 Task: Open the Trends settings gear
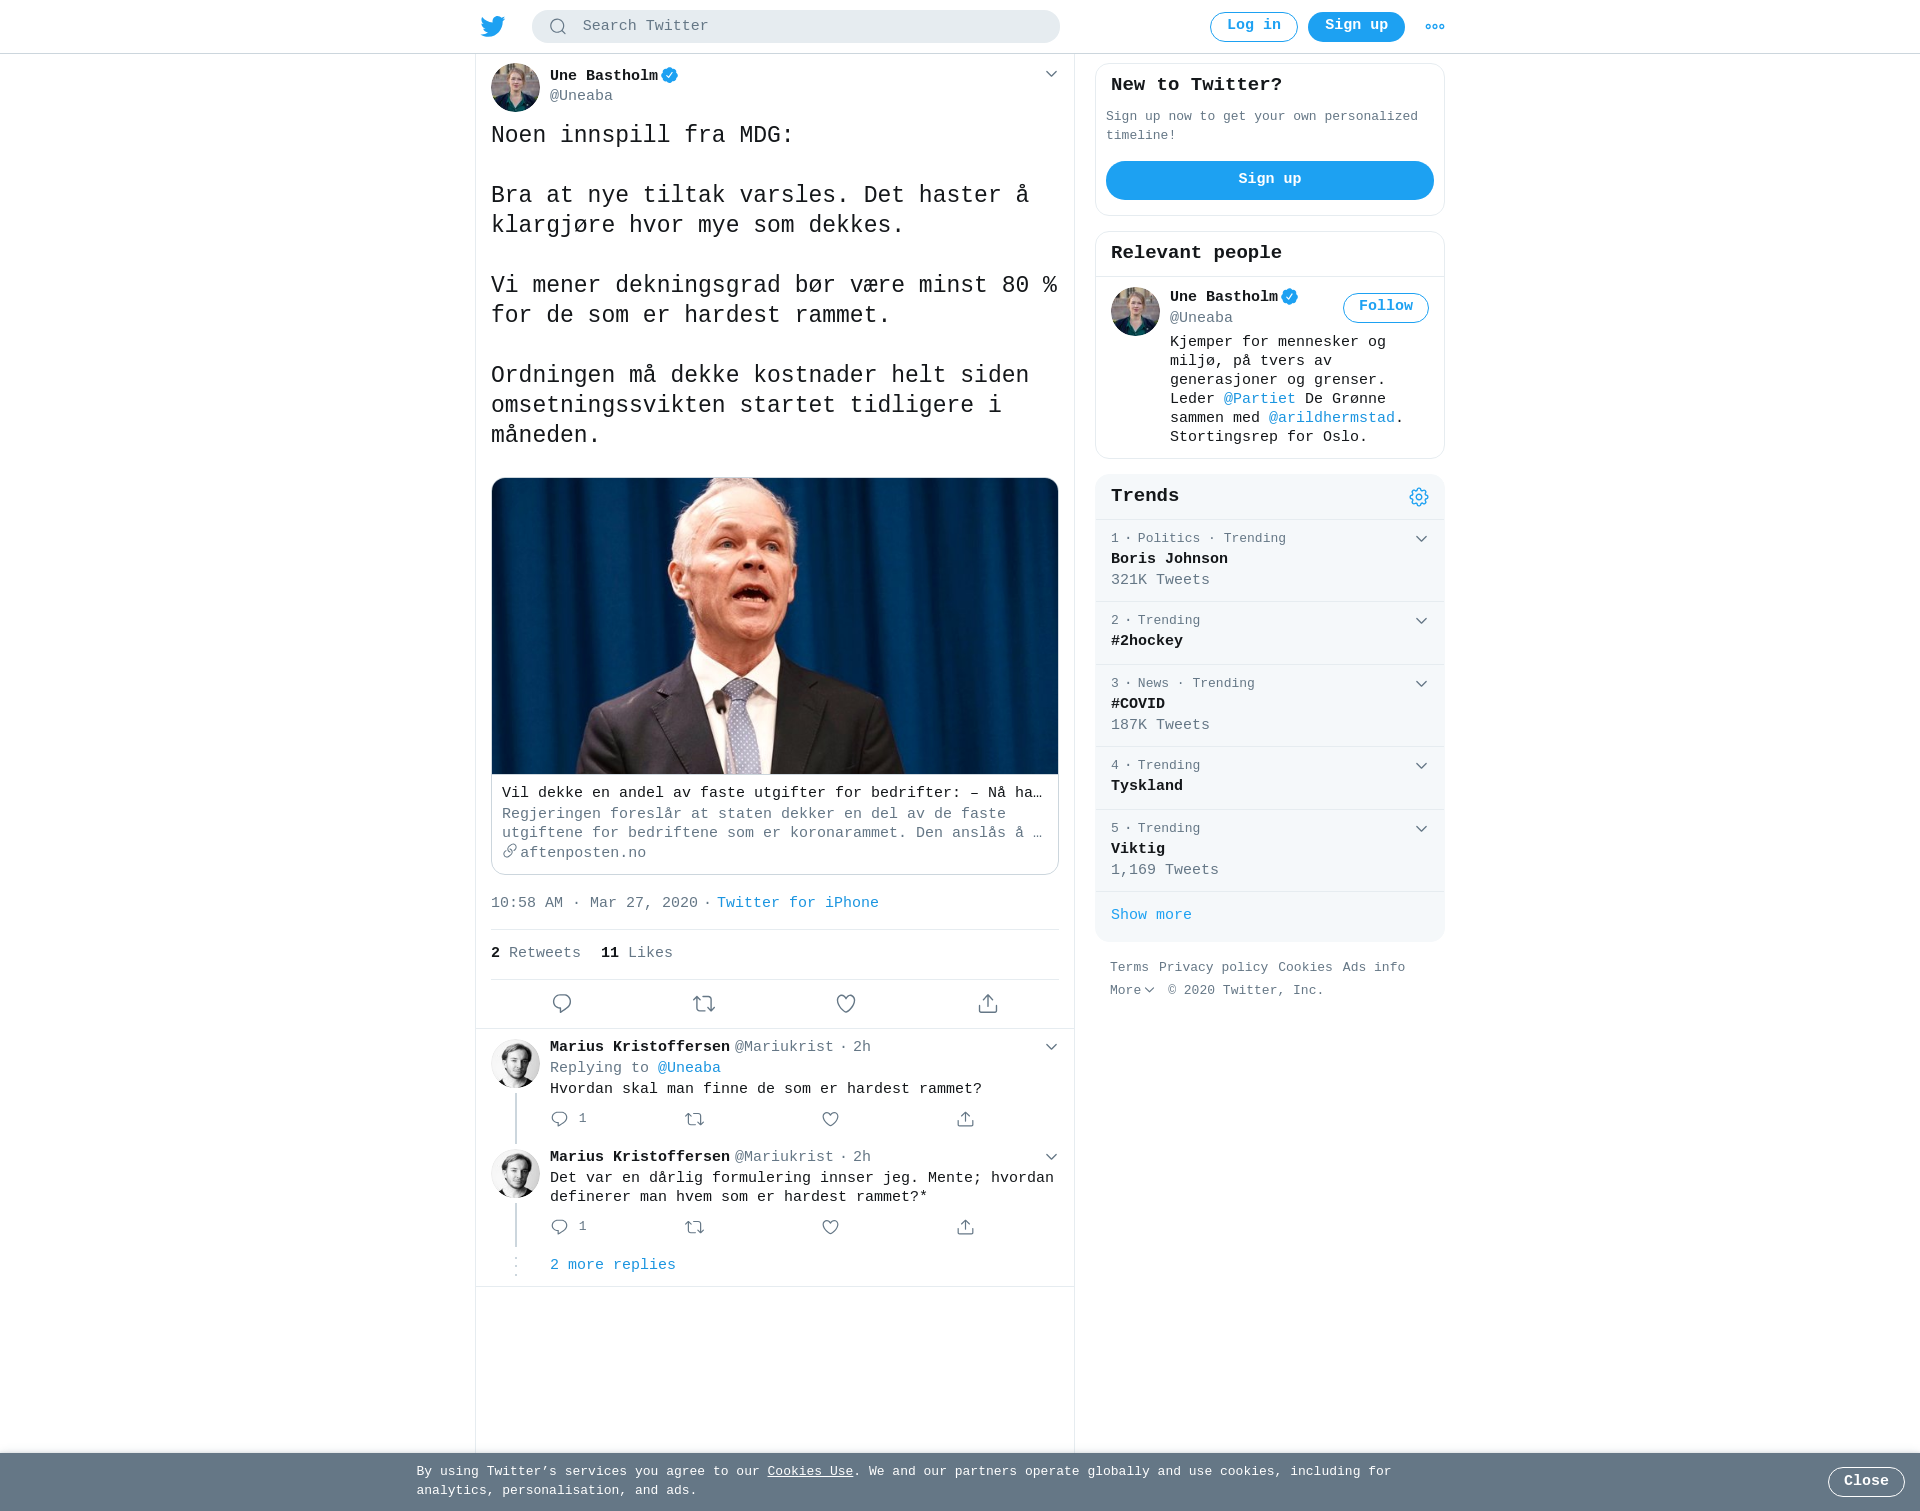(x=1419, y=497)
